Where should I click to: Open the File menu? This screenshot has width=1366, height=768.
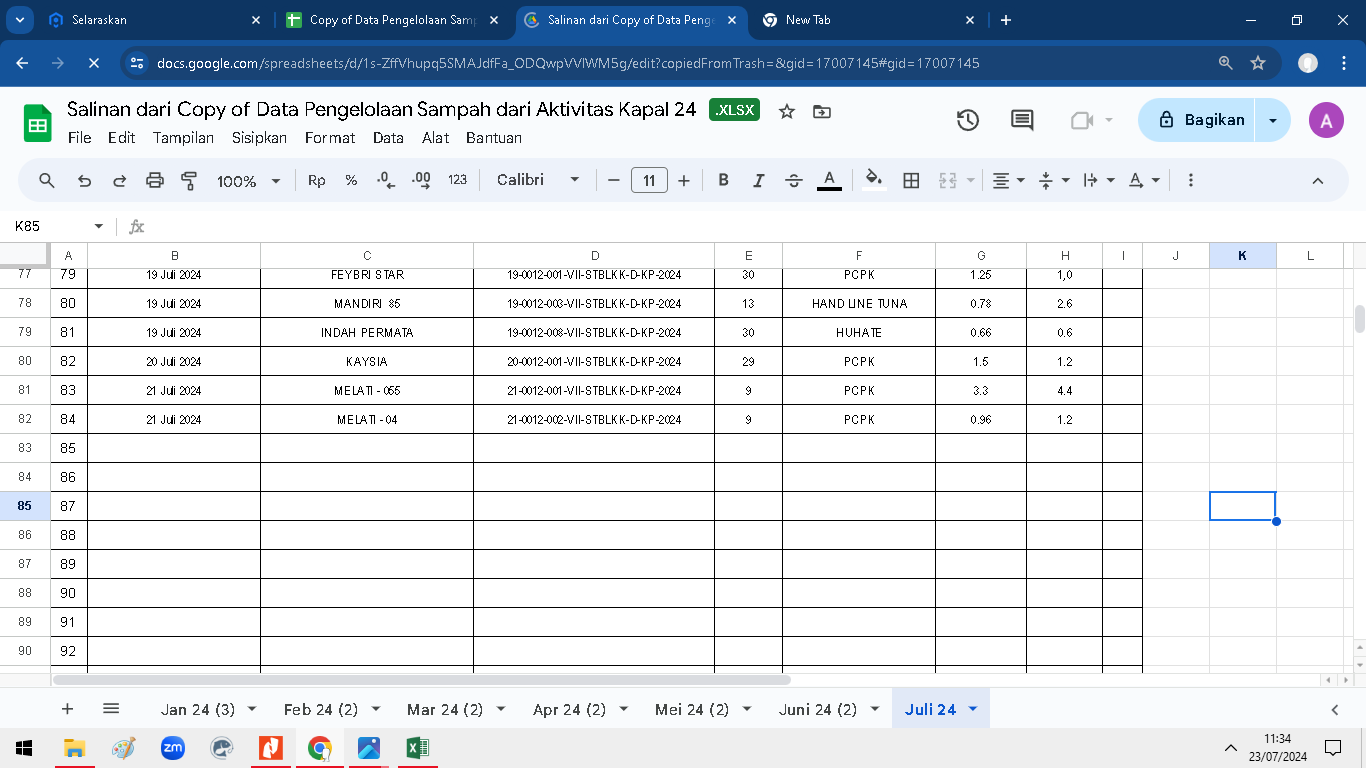coord(80,138)
